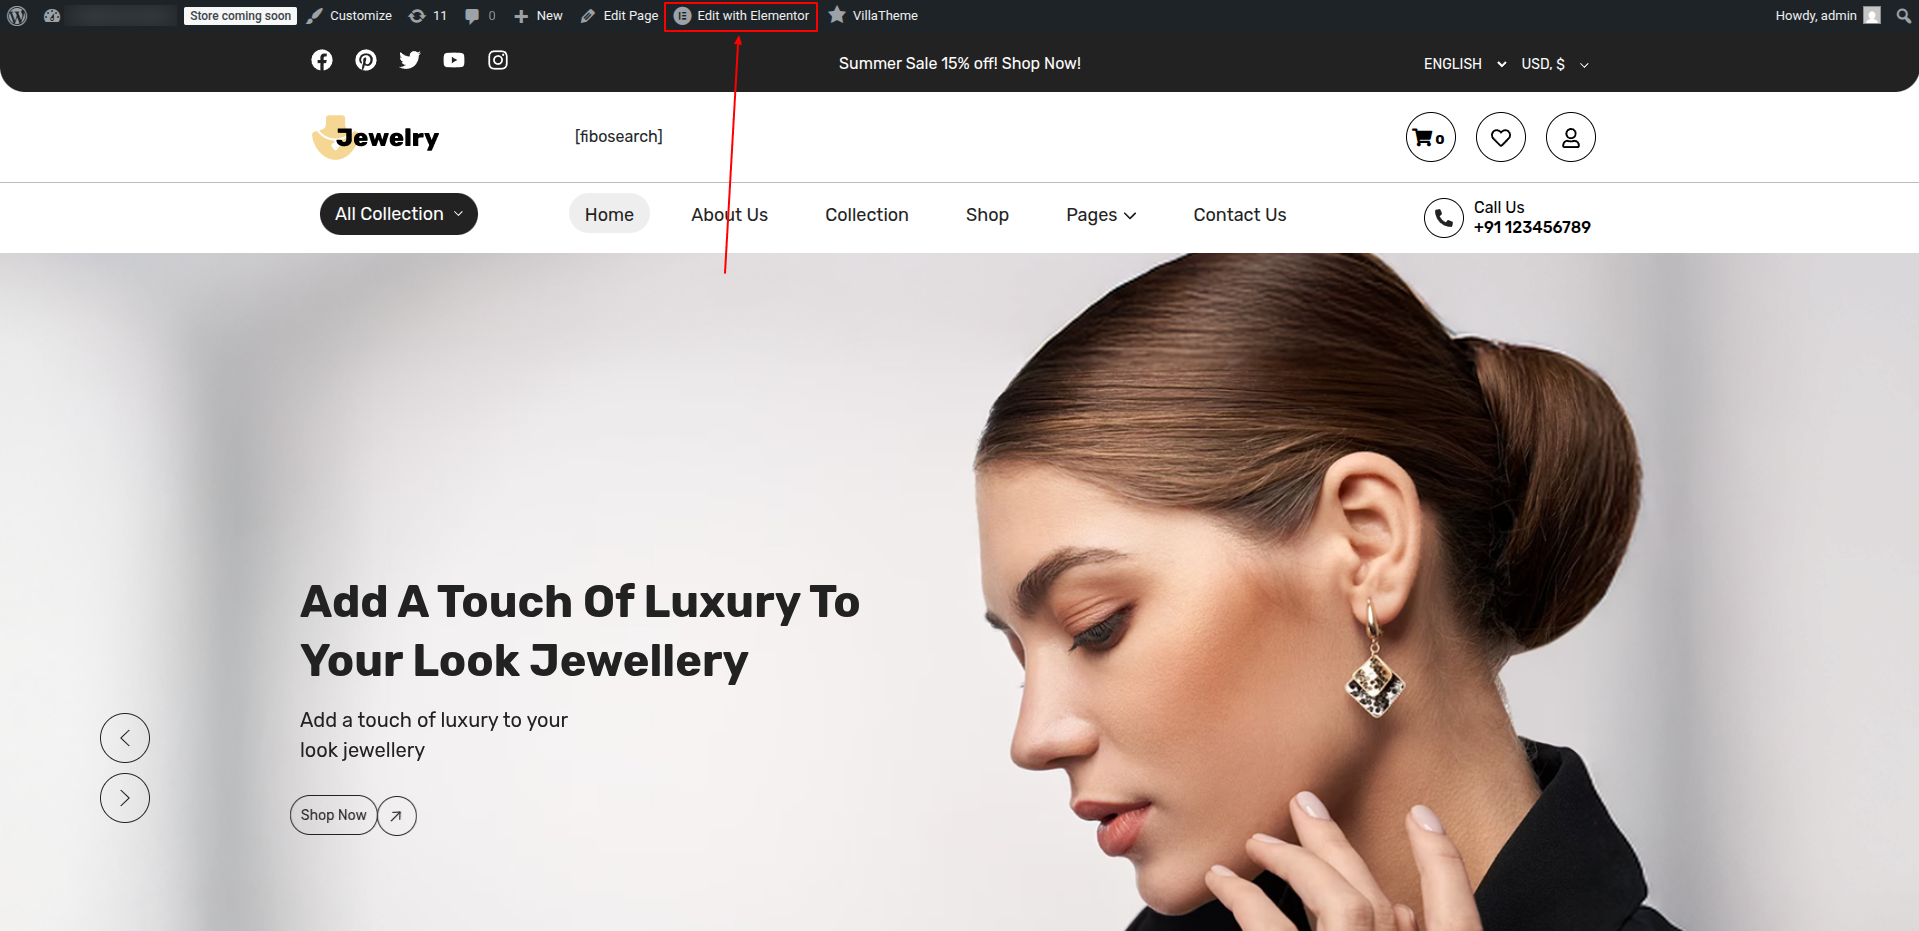The image size is (1919, 931).
Task: Advance to the next slide arrow
Action: (125, 798)
